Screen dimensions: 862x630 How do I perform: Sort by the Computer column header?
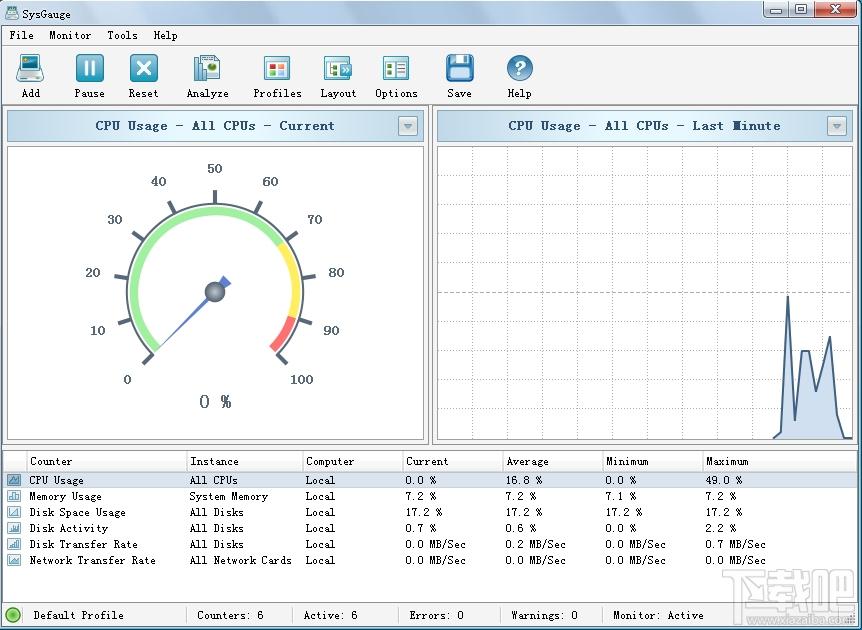pos(352,461)
